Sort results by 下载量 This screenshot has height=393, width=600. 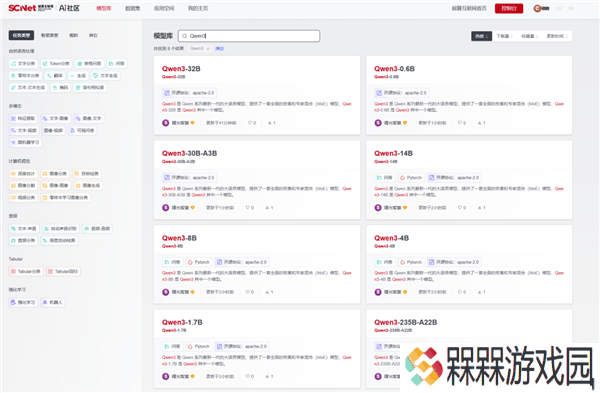pyautogui.click(x=504, y=36)
